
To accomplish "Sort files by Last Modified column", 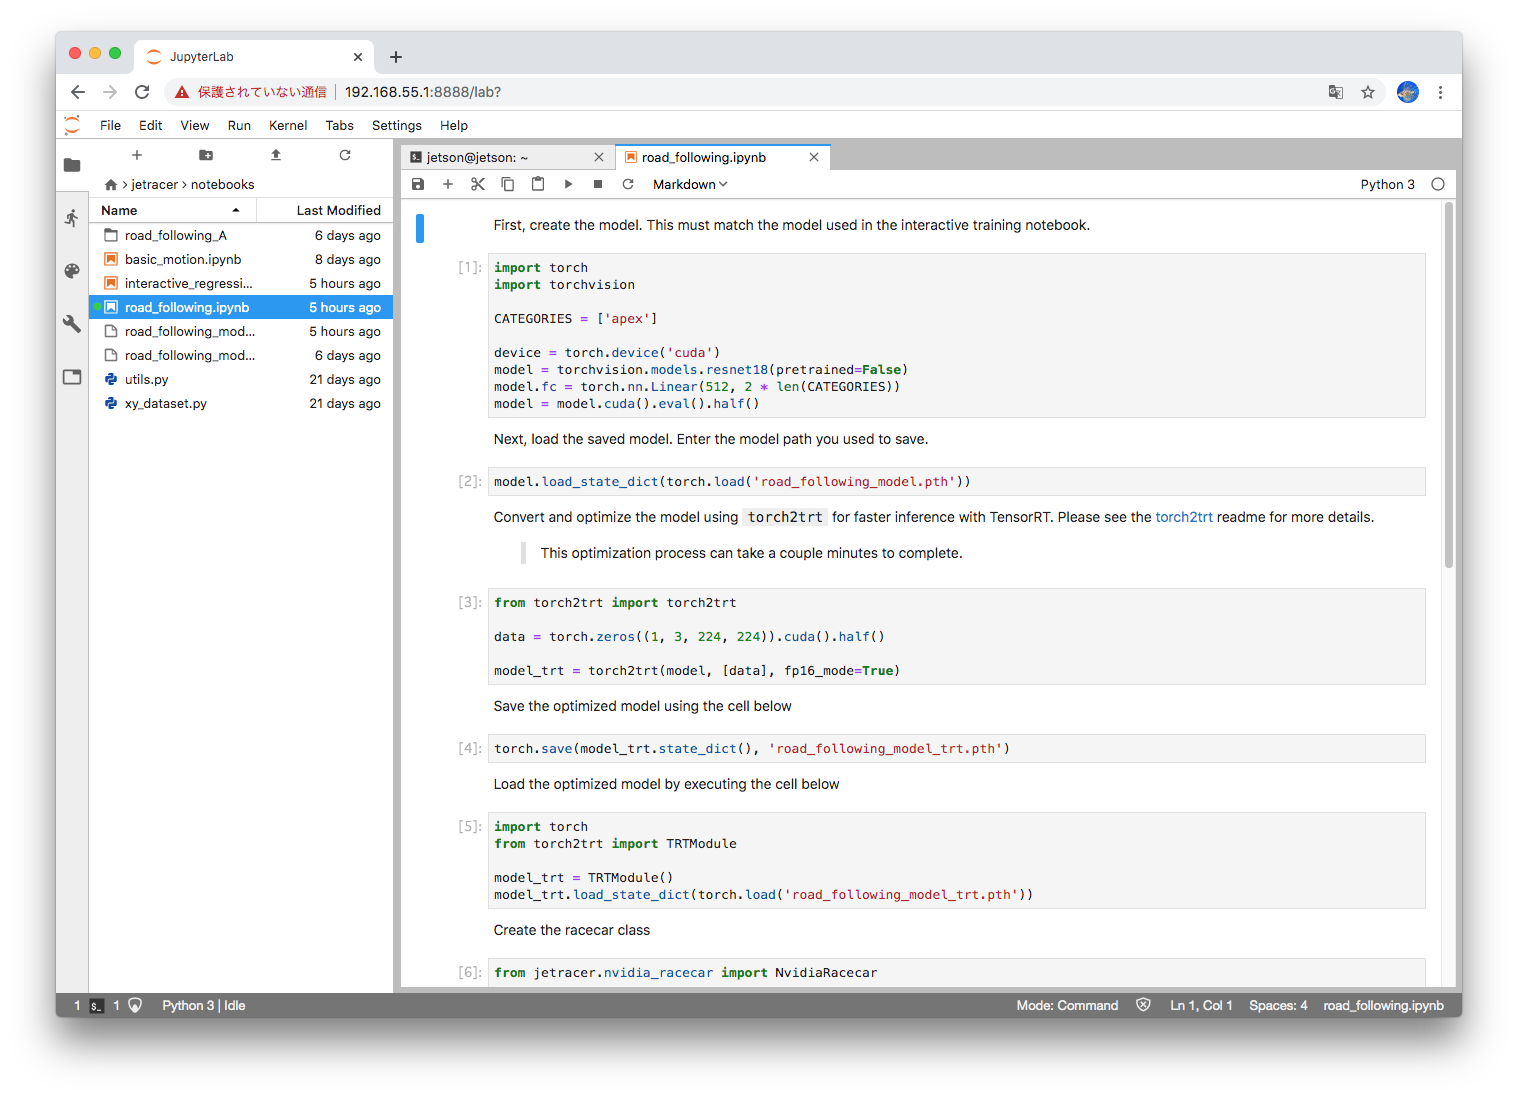I will pyautogui.click(x=325, y=210).
